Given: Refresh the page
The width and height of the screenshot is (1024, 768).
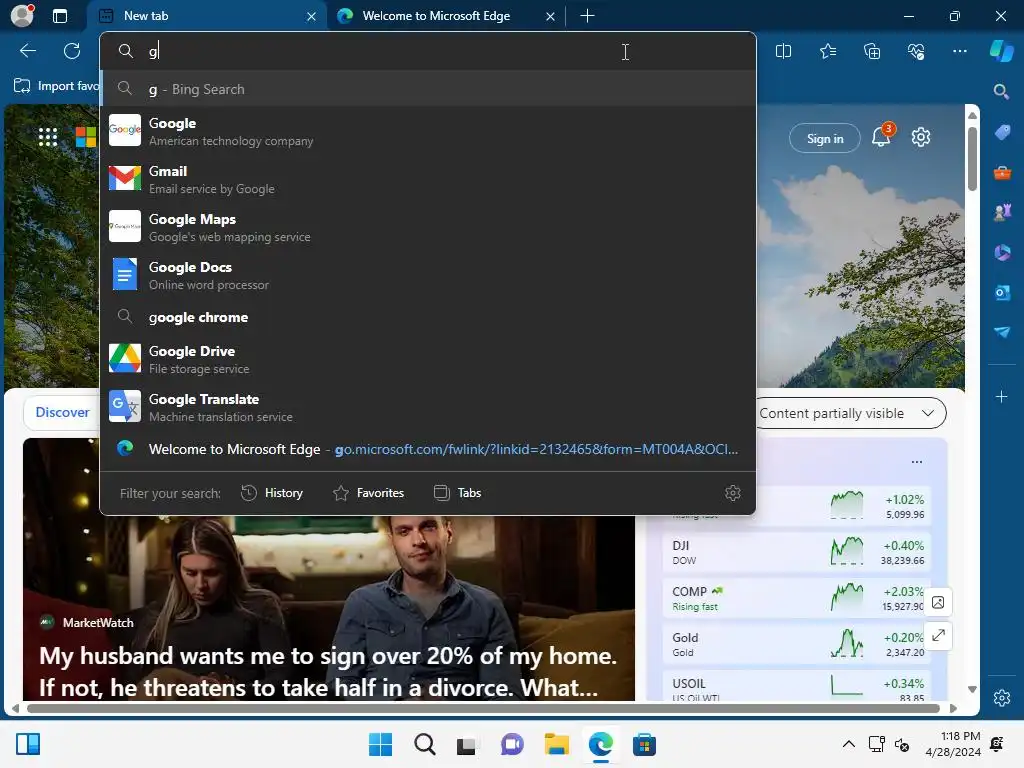Looking at the screenshot, I should [72, 51].
